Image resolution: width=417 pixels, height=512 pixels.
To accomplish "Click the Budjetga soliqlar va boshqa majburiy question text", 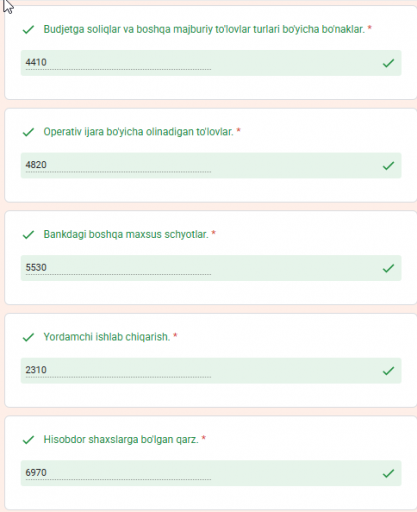I will click(x=204, y=29).
